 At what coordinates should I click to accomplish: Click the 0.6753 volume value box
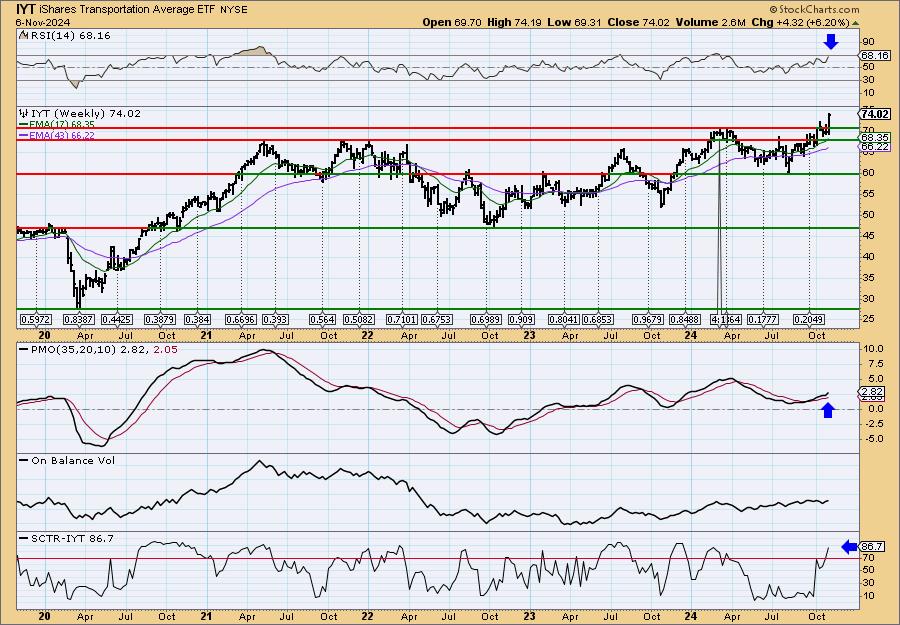tap(437, 319)
